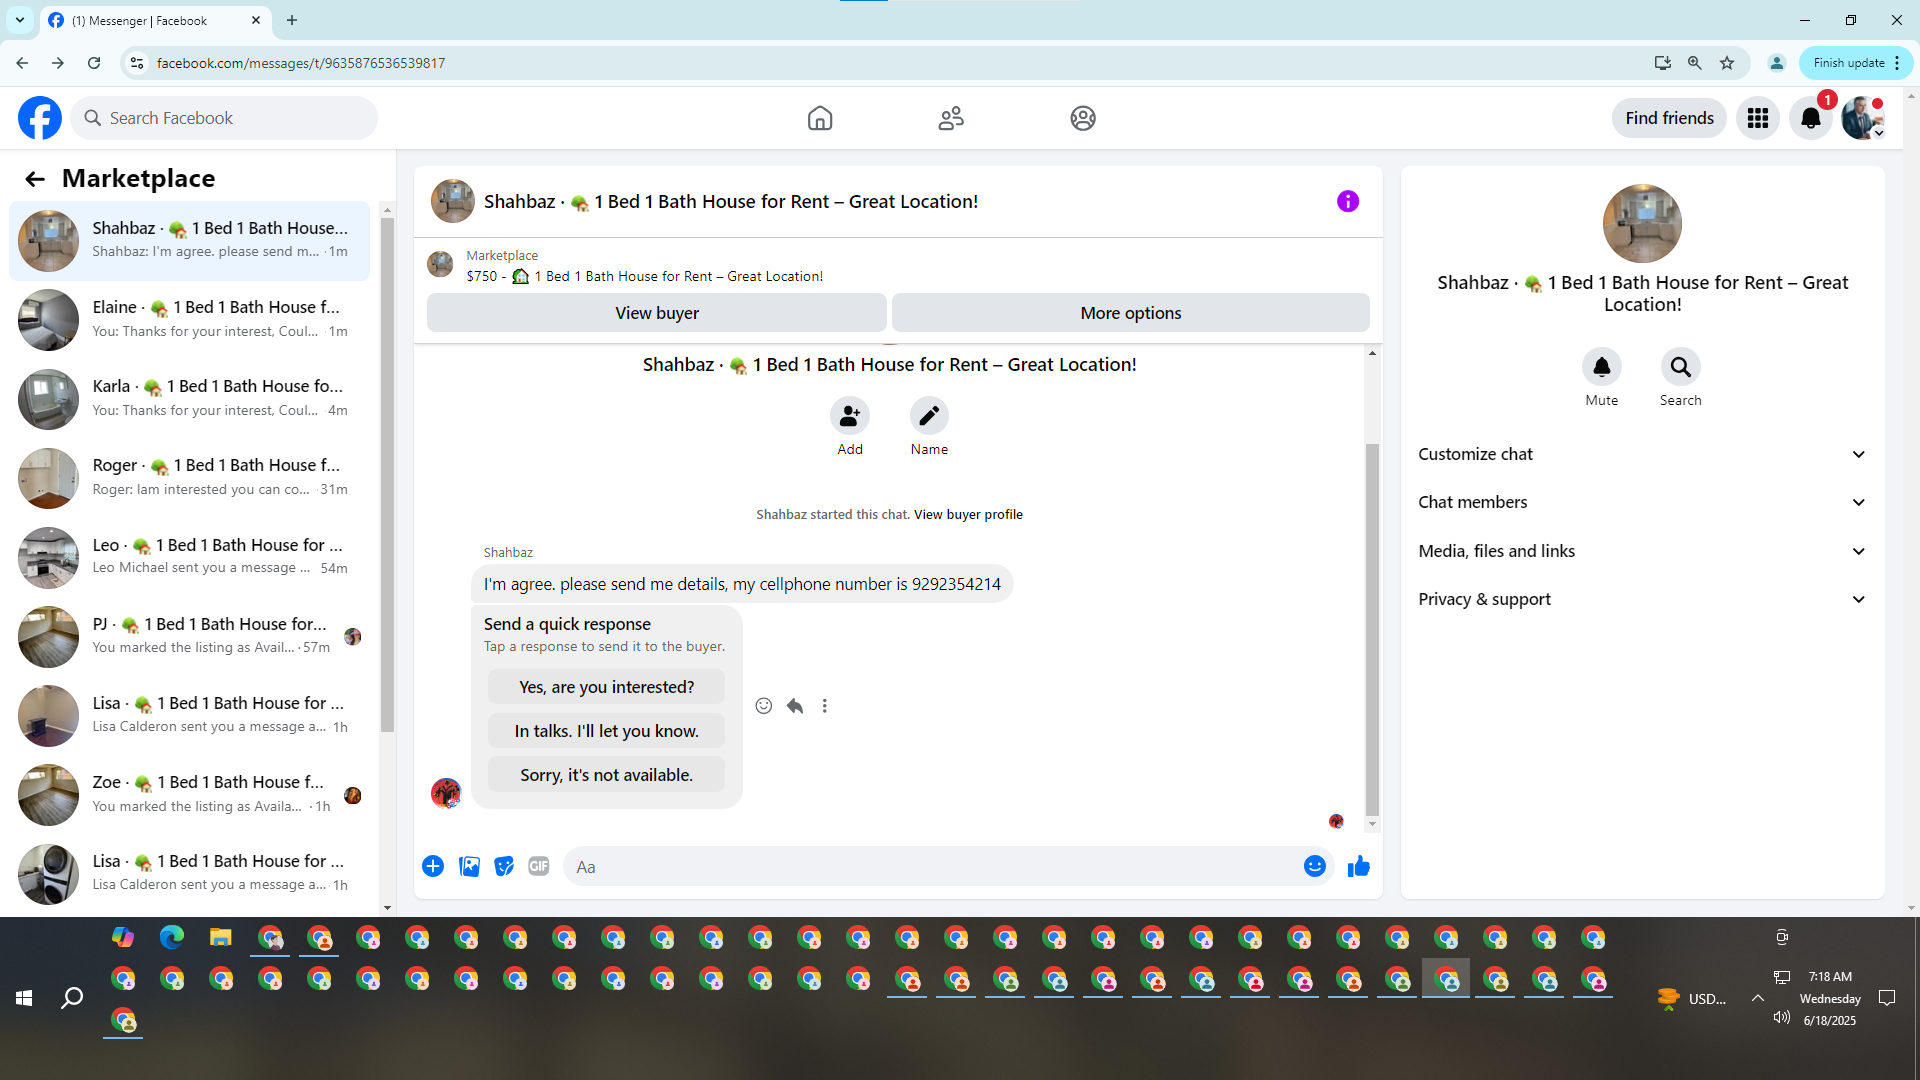Open conversation information purple icon
The image size is (1920, 1080).
click(x=1348, y=202)
